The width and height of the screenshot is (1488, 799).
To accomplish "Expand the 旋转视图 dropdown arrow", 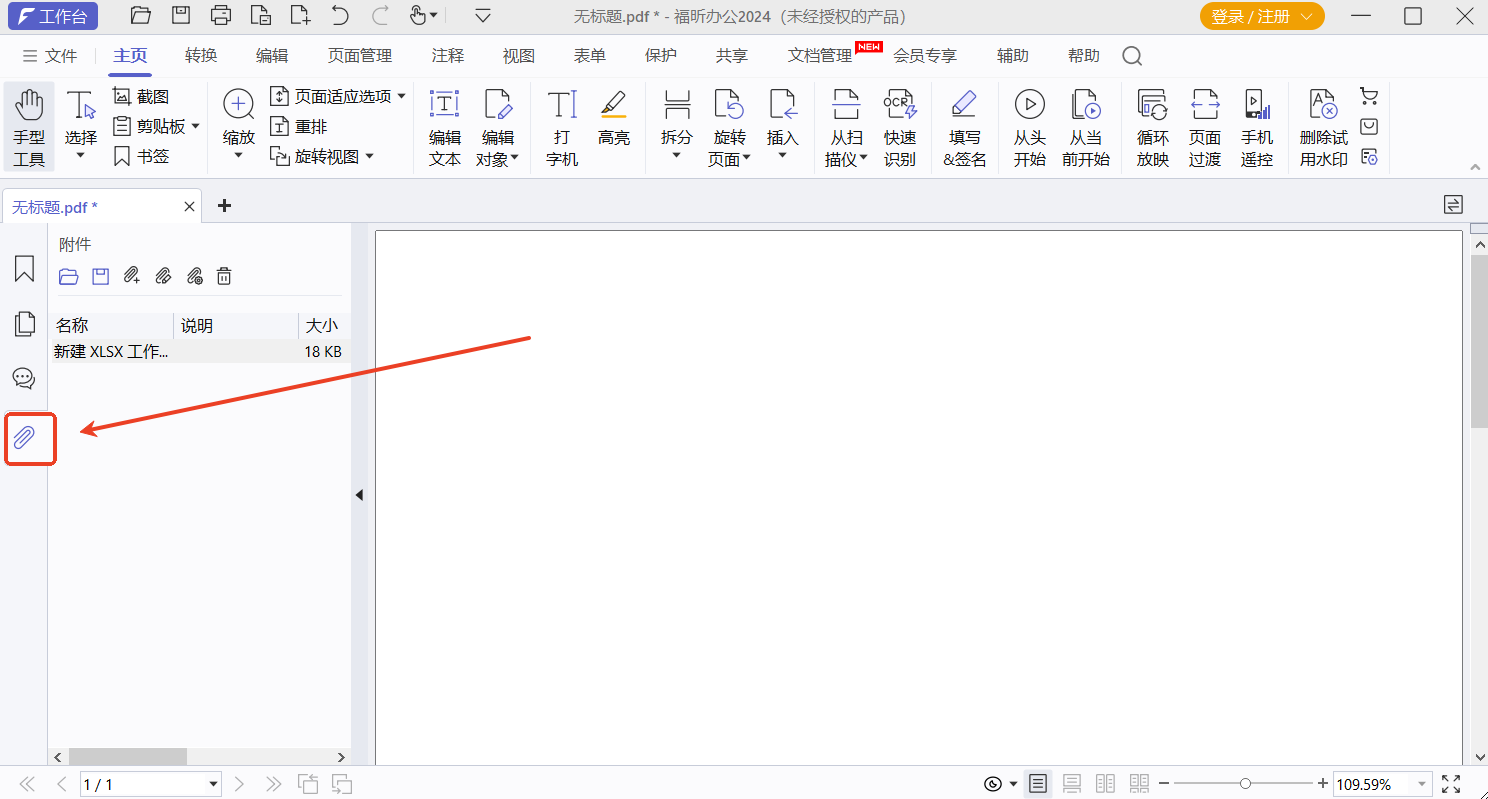I will coord(369,157).
